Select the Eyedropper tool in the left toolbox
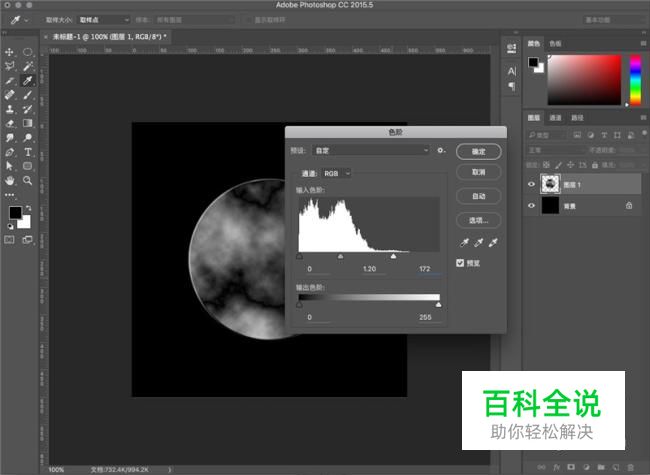 [27, 80]
